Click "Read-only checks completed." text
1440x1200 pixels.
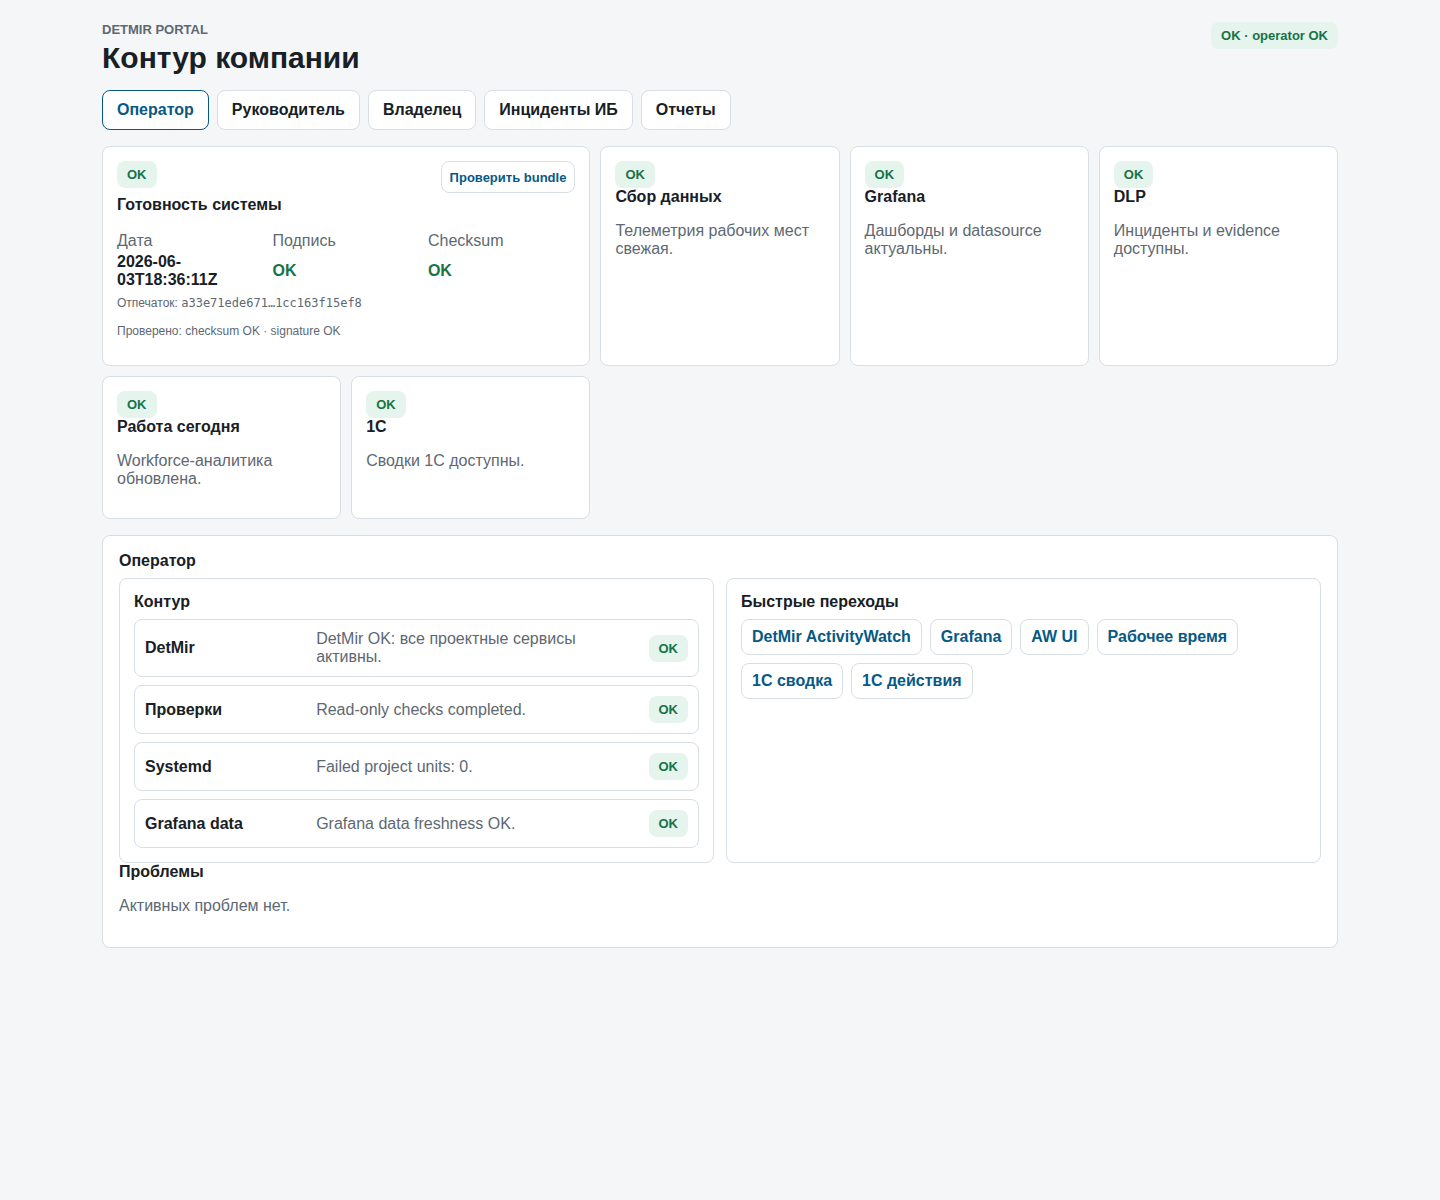(x=421, y=710)
